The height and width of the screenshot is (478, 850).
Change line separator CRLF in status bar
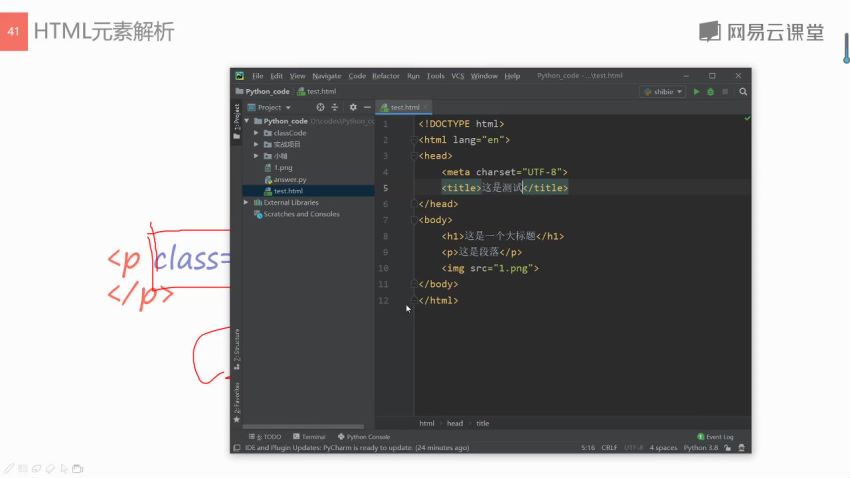pos(609,448)
